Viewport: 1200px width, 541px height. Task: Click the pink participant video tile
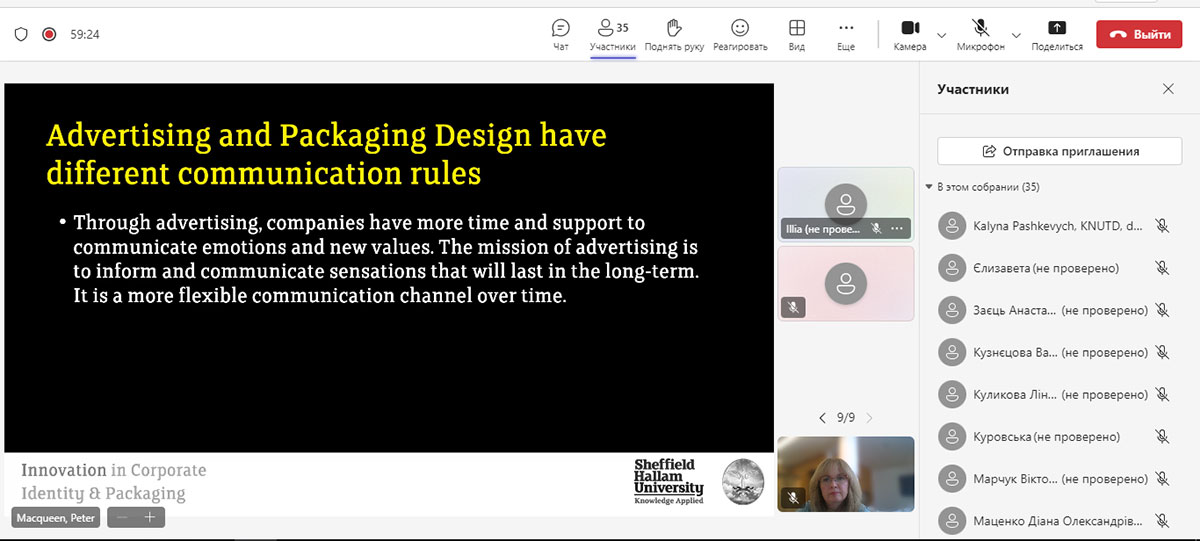[846, 283]
